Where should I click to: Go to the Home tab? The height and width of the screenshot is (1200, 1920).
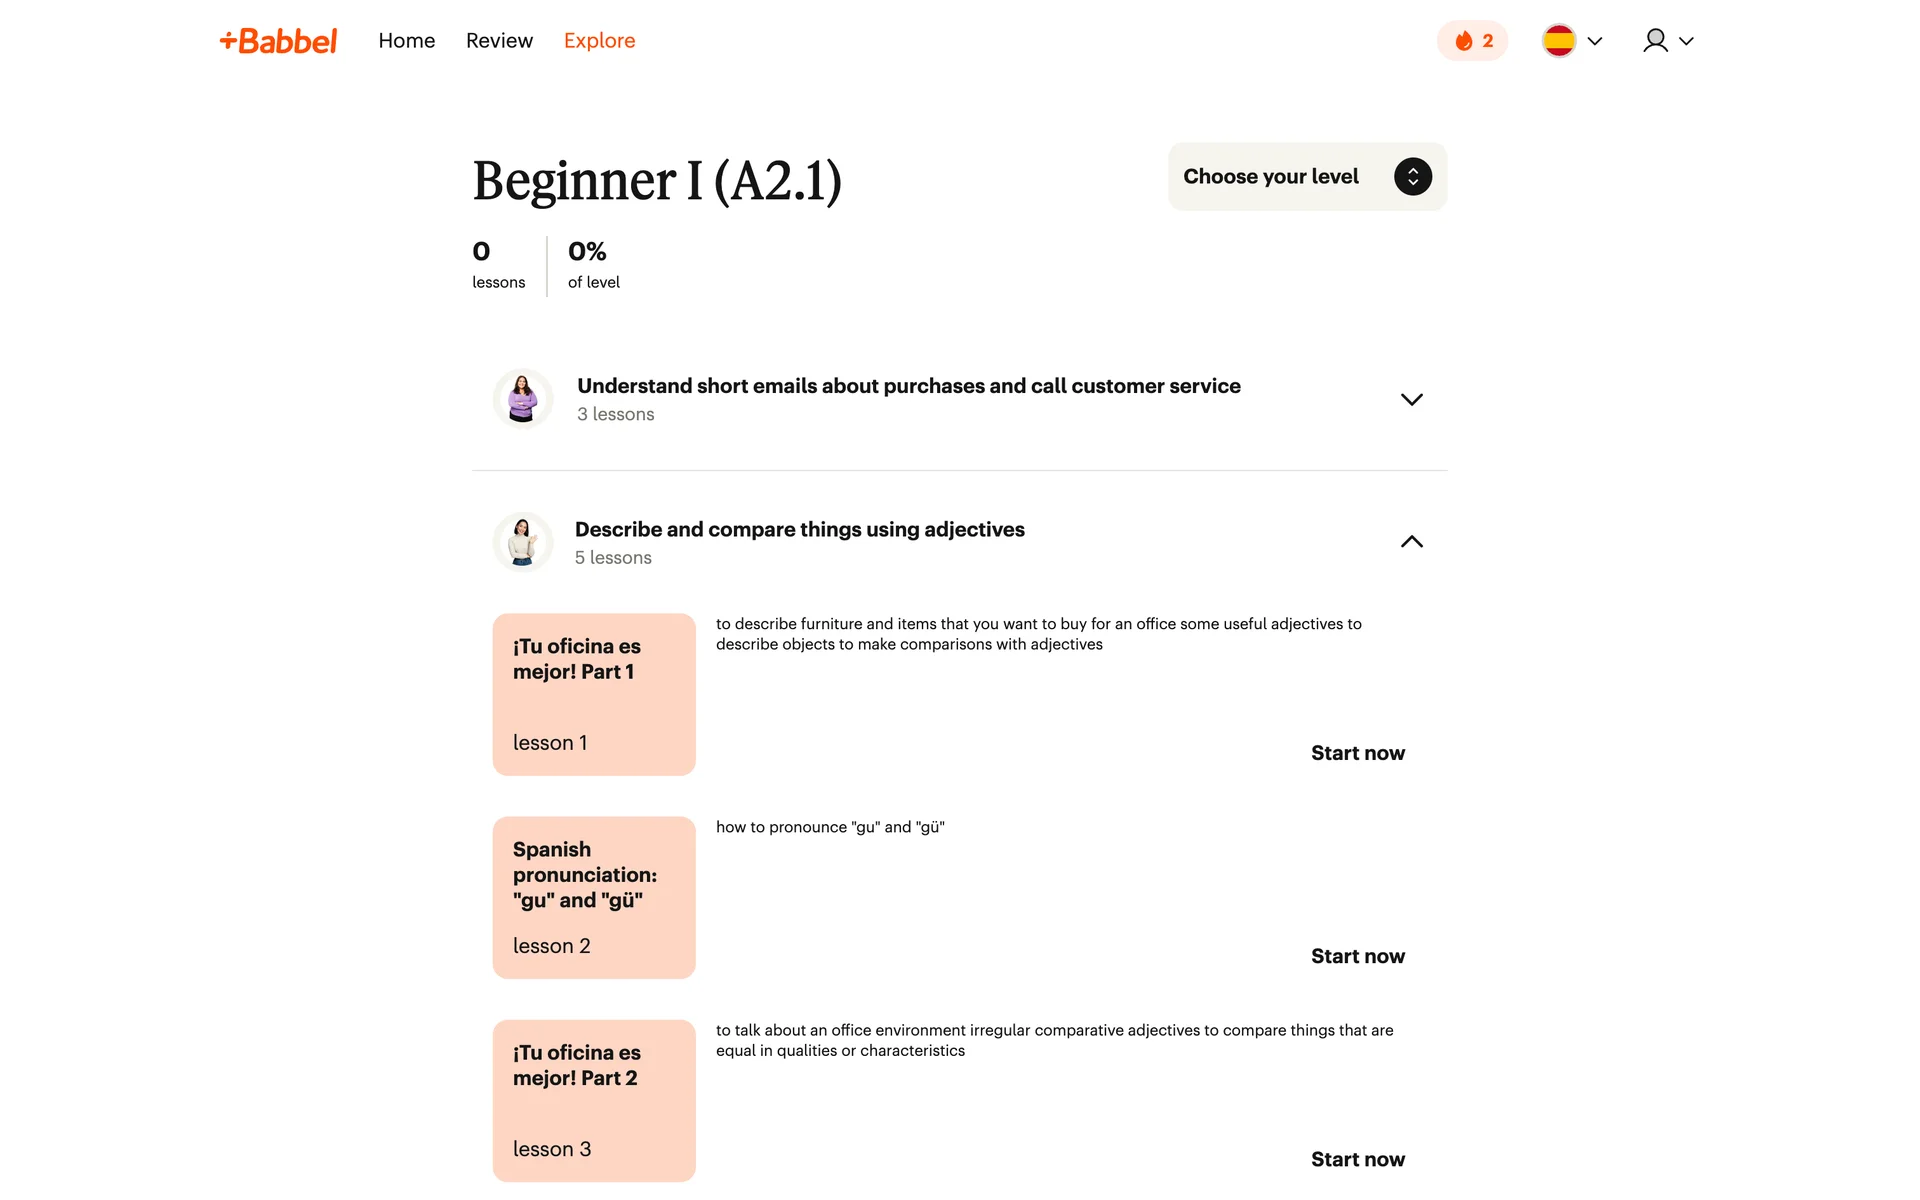407,41
